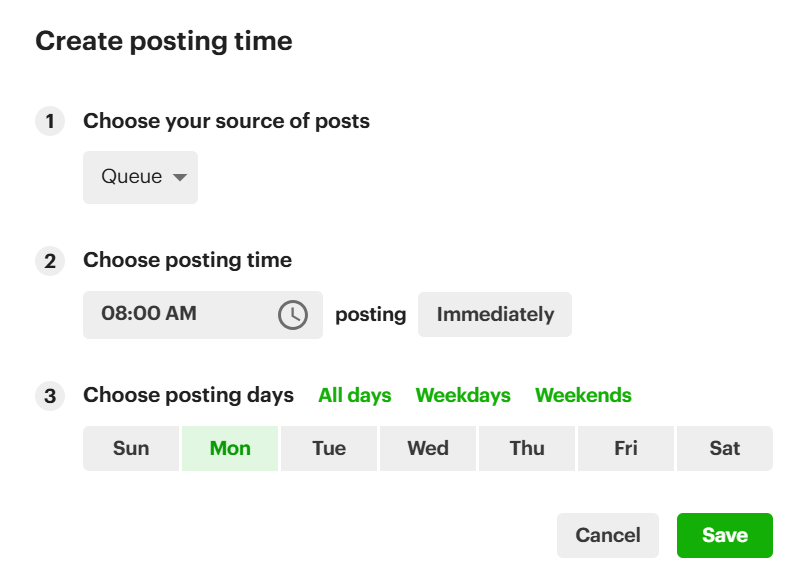Open the Immediately posting dropdown
This screenshot has width=801, height=577.
point(494,315)
